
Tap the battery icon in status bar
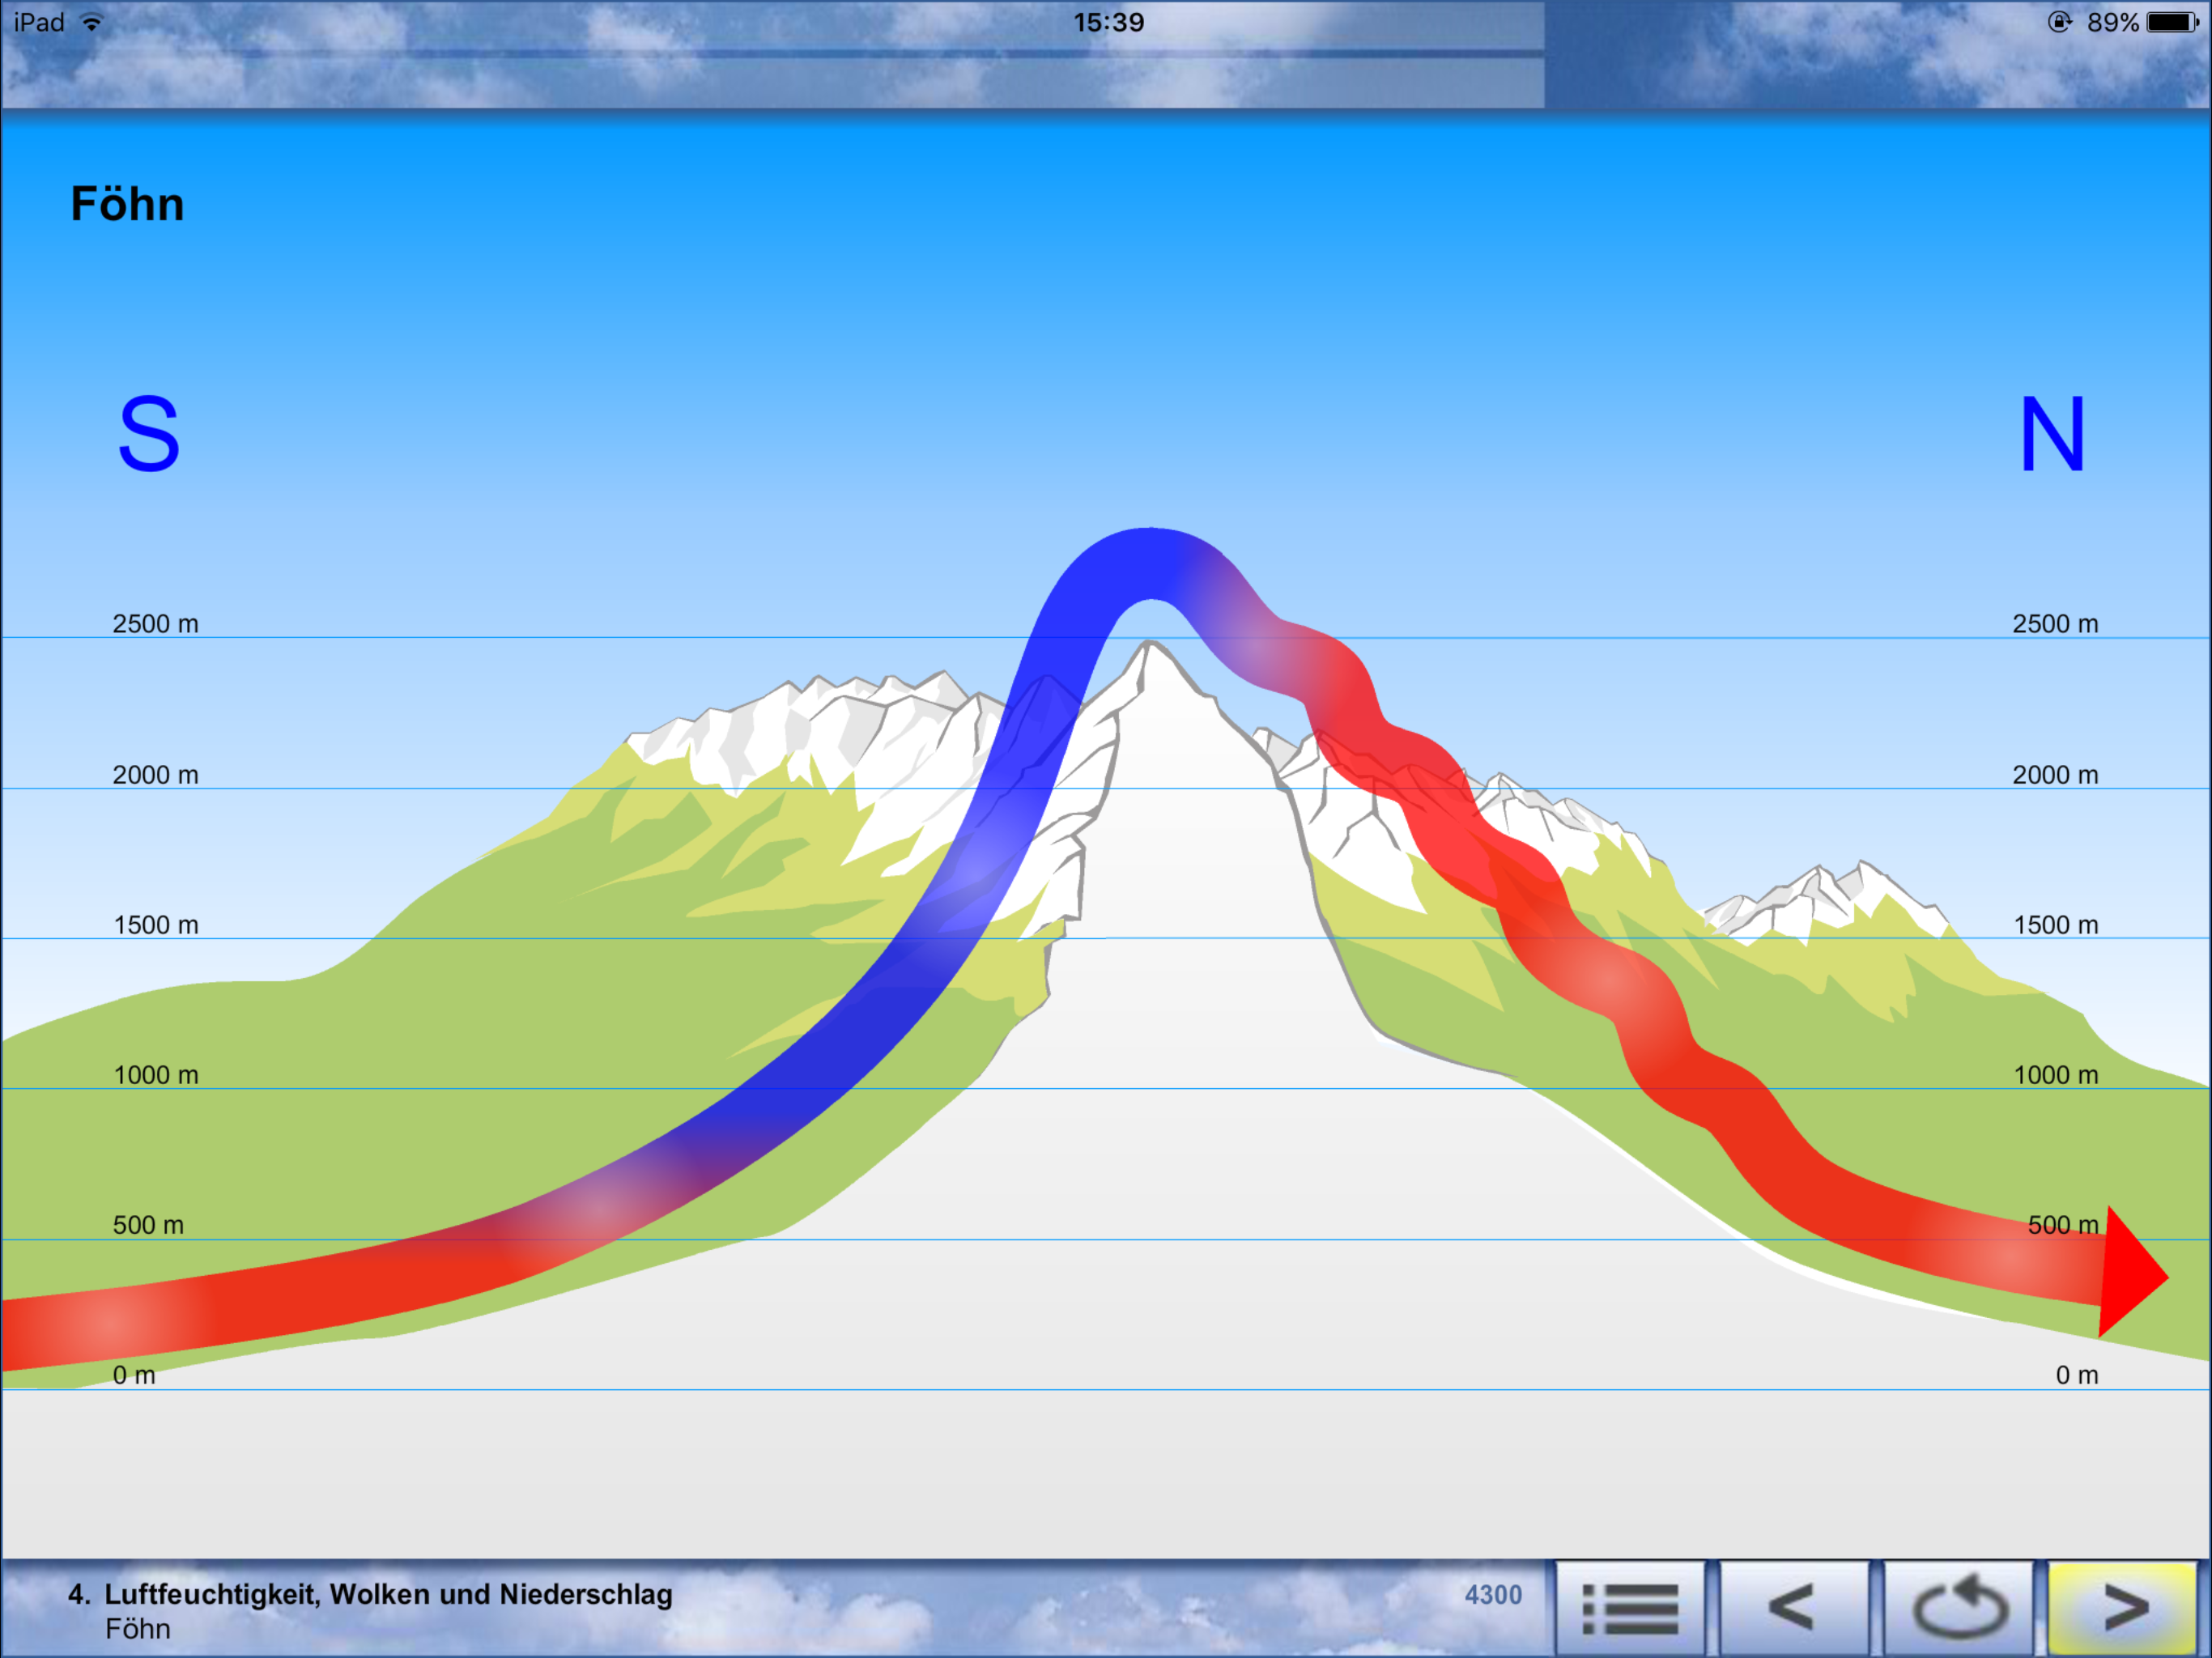click(x=2172, y=22)
